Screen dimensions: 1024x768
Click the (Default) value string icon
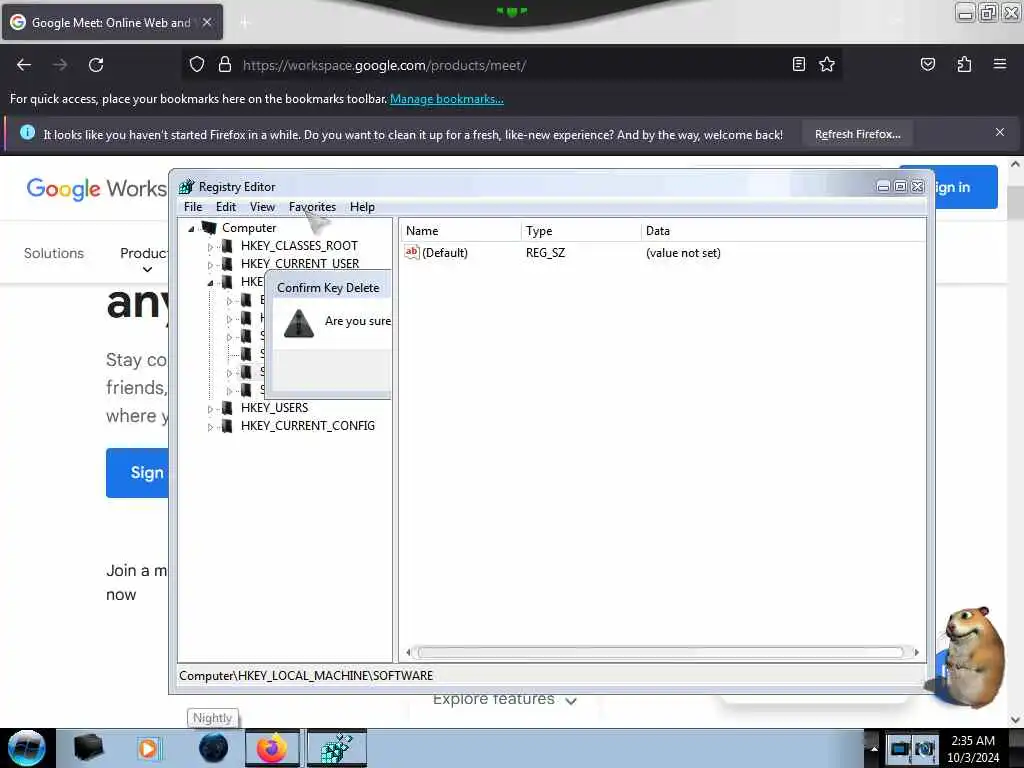(x=411, y=252)
